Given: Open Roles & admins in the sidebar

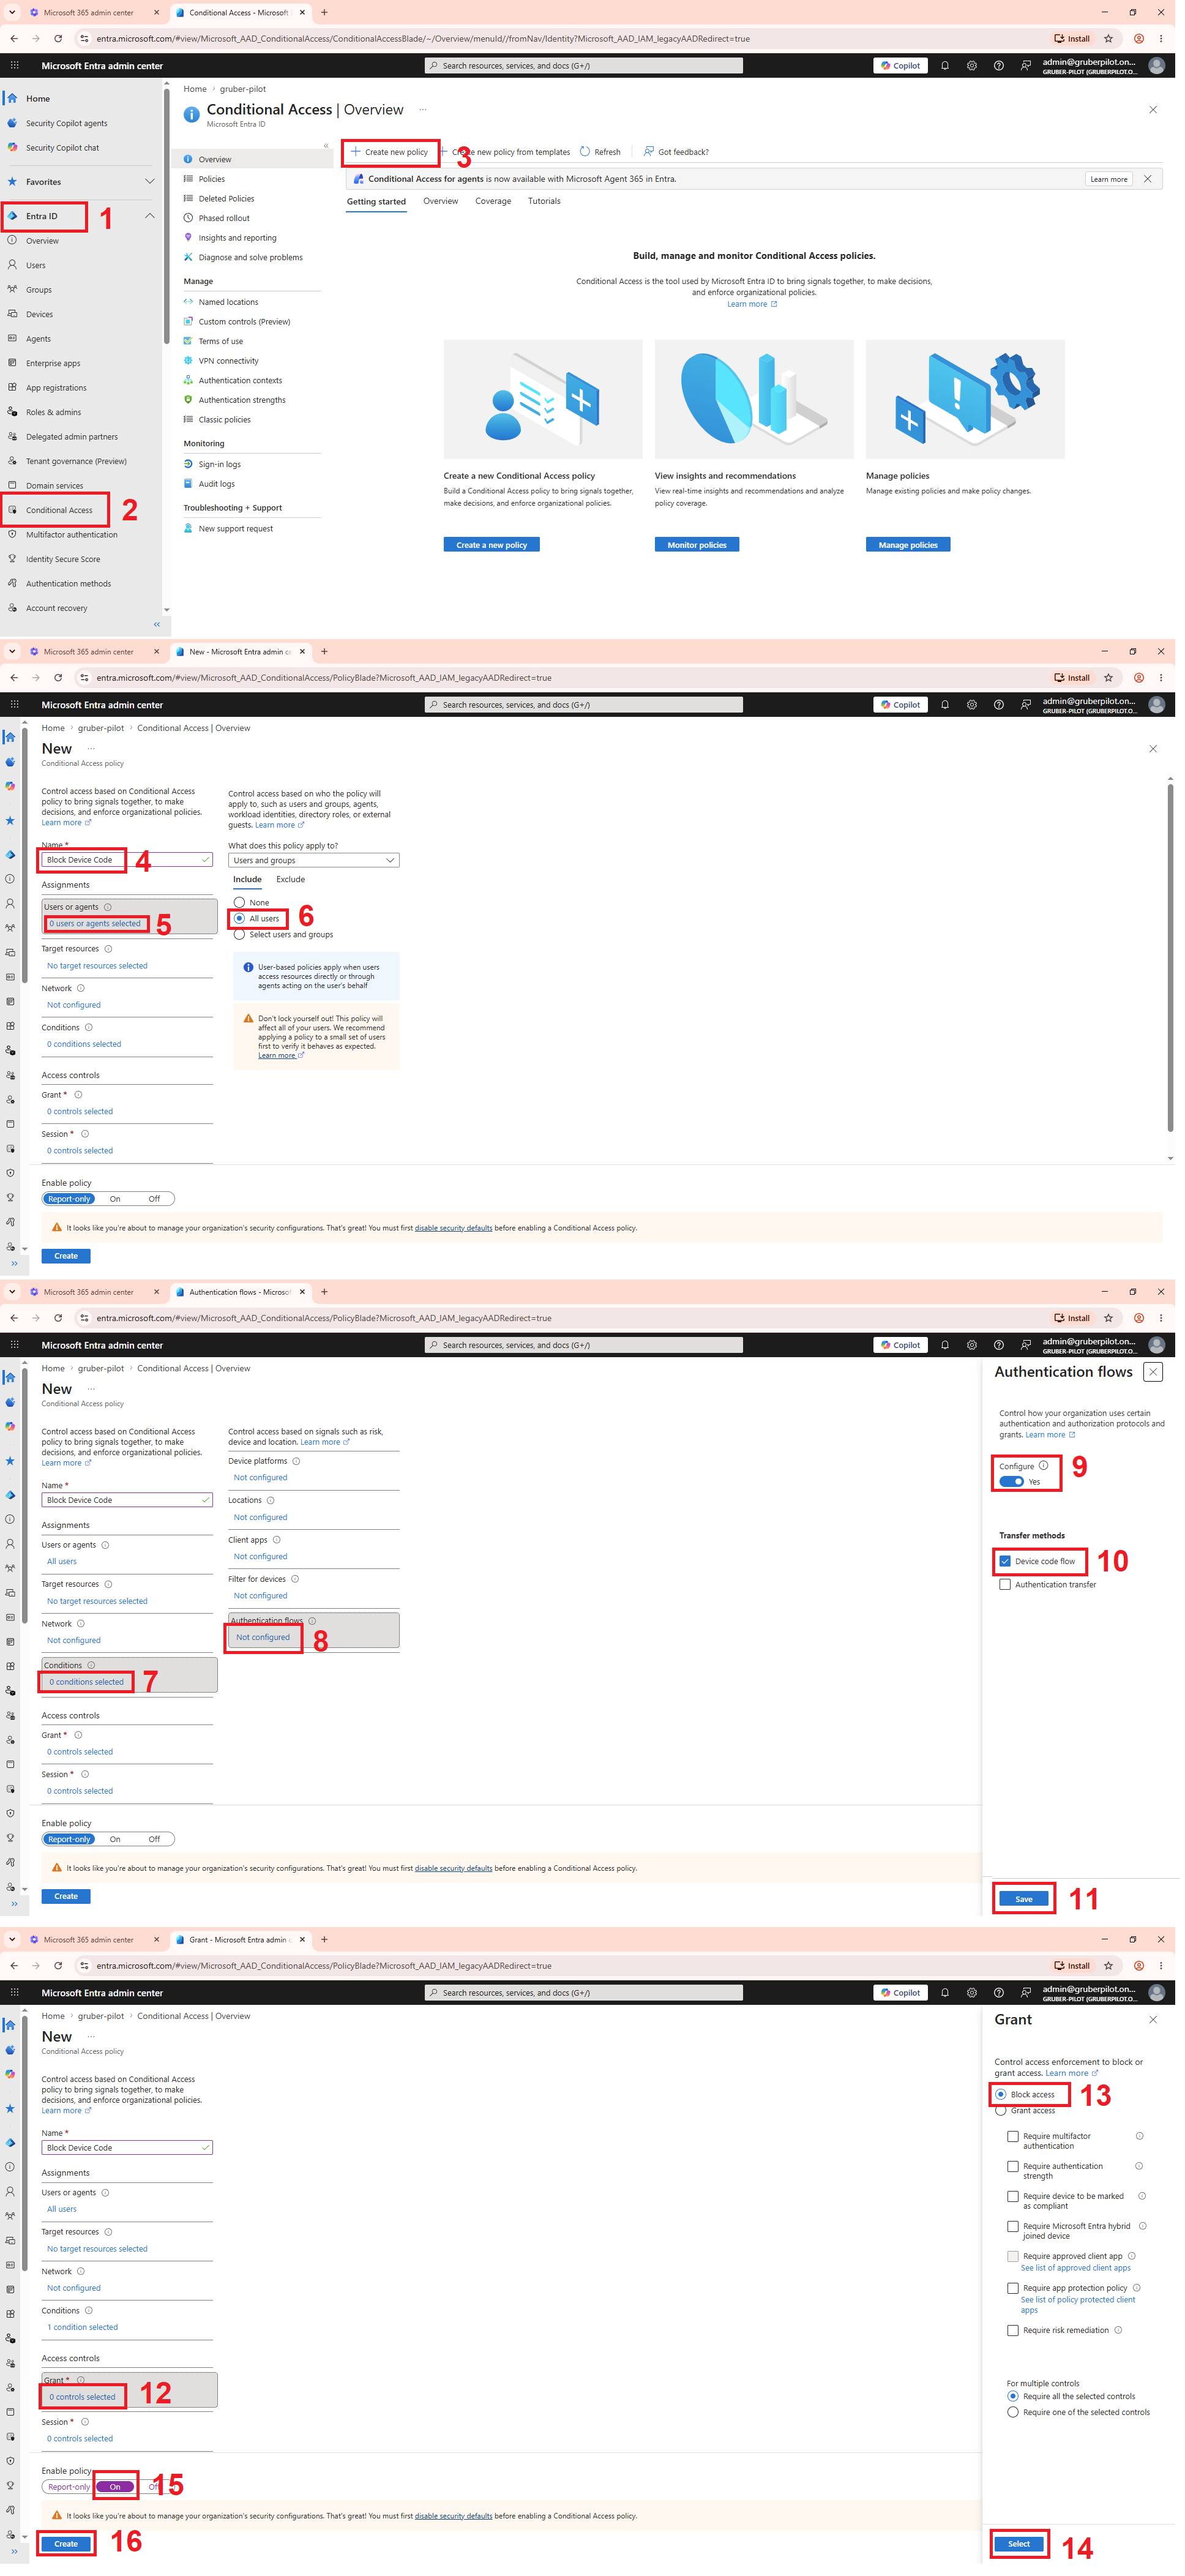Looking at the screenshot, I should click(x=53, y=413).
